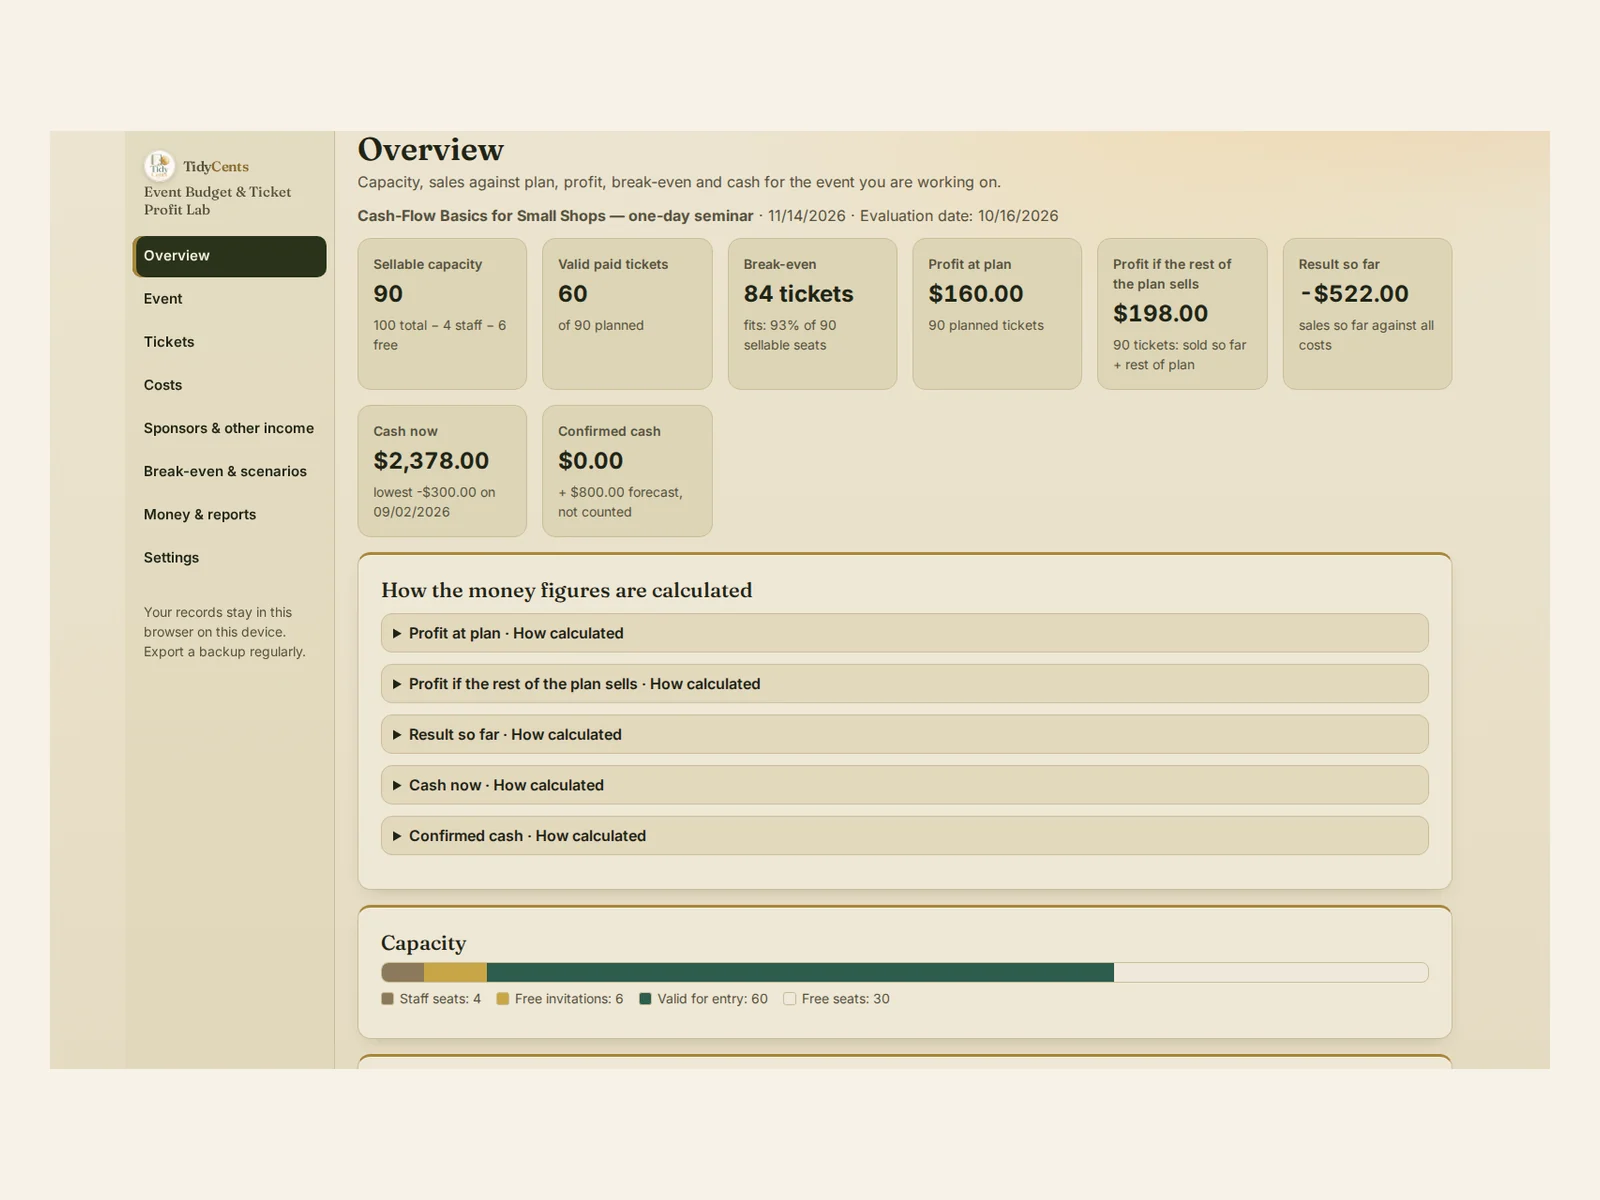Click the TidyCents logo icon
This screenshot has height=1200, width=1600.
pyautogui.click(x=159, y=166)
